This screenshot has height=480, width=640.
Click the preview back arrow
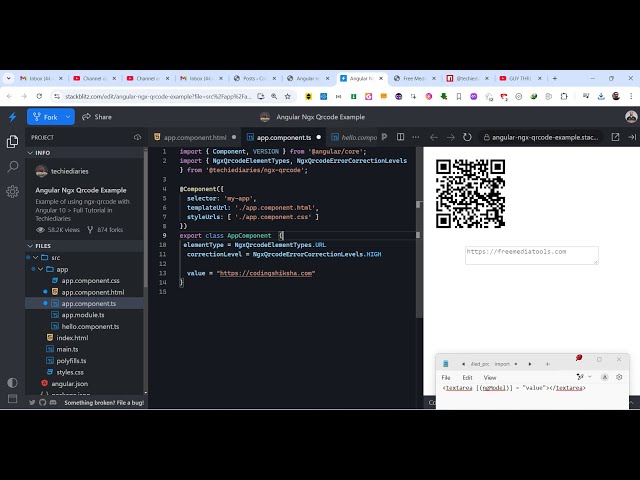click(x=434, y=137)
